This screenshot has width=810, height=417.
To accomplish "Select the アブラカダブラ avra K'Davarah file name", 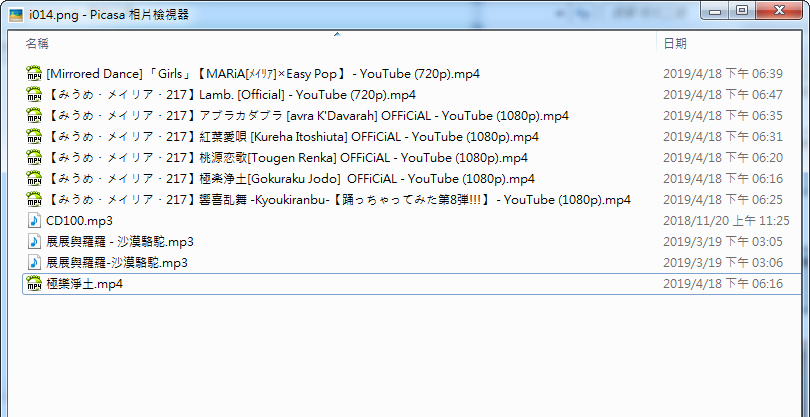I will click(x=307, y=116).
